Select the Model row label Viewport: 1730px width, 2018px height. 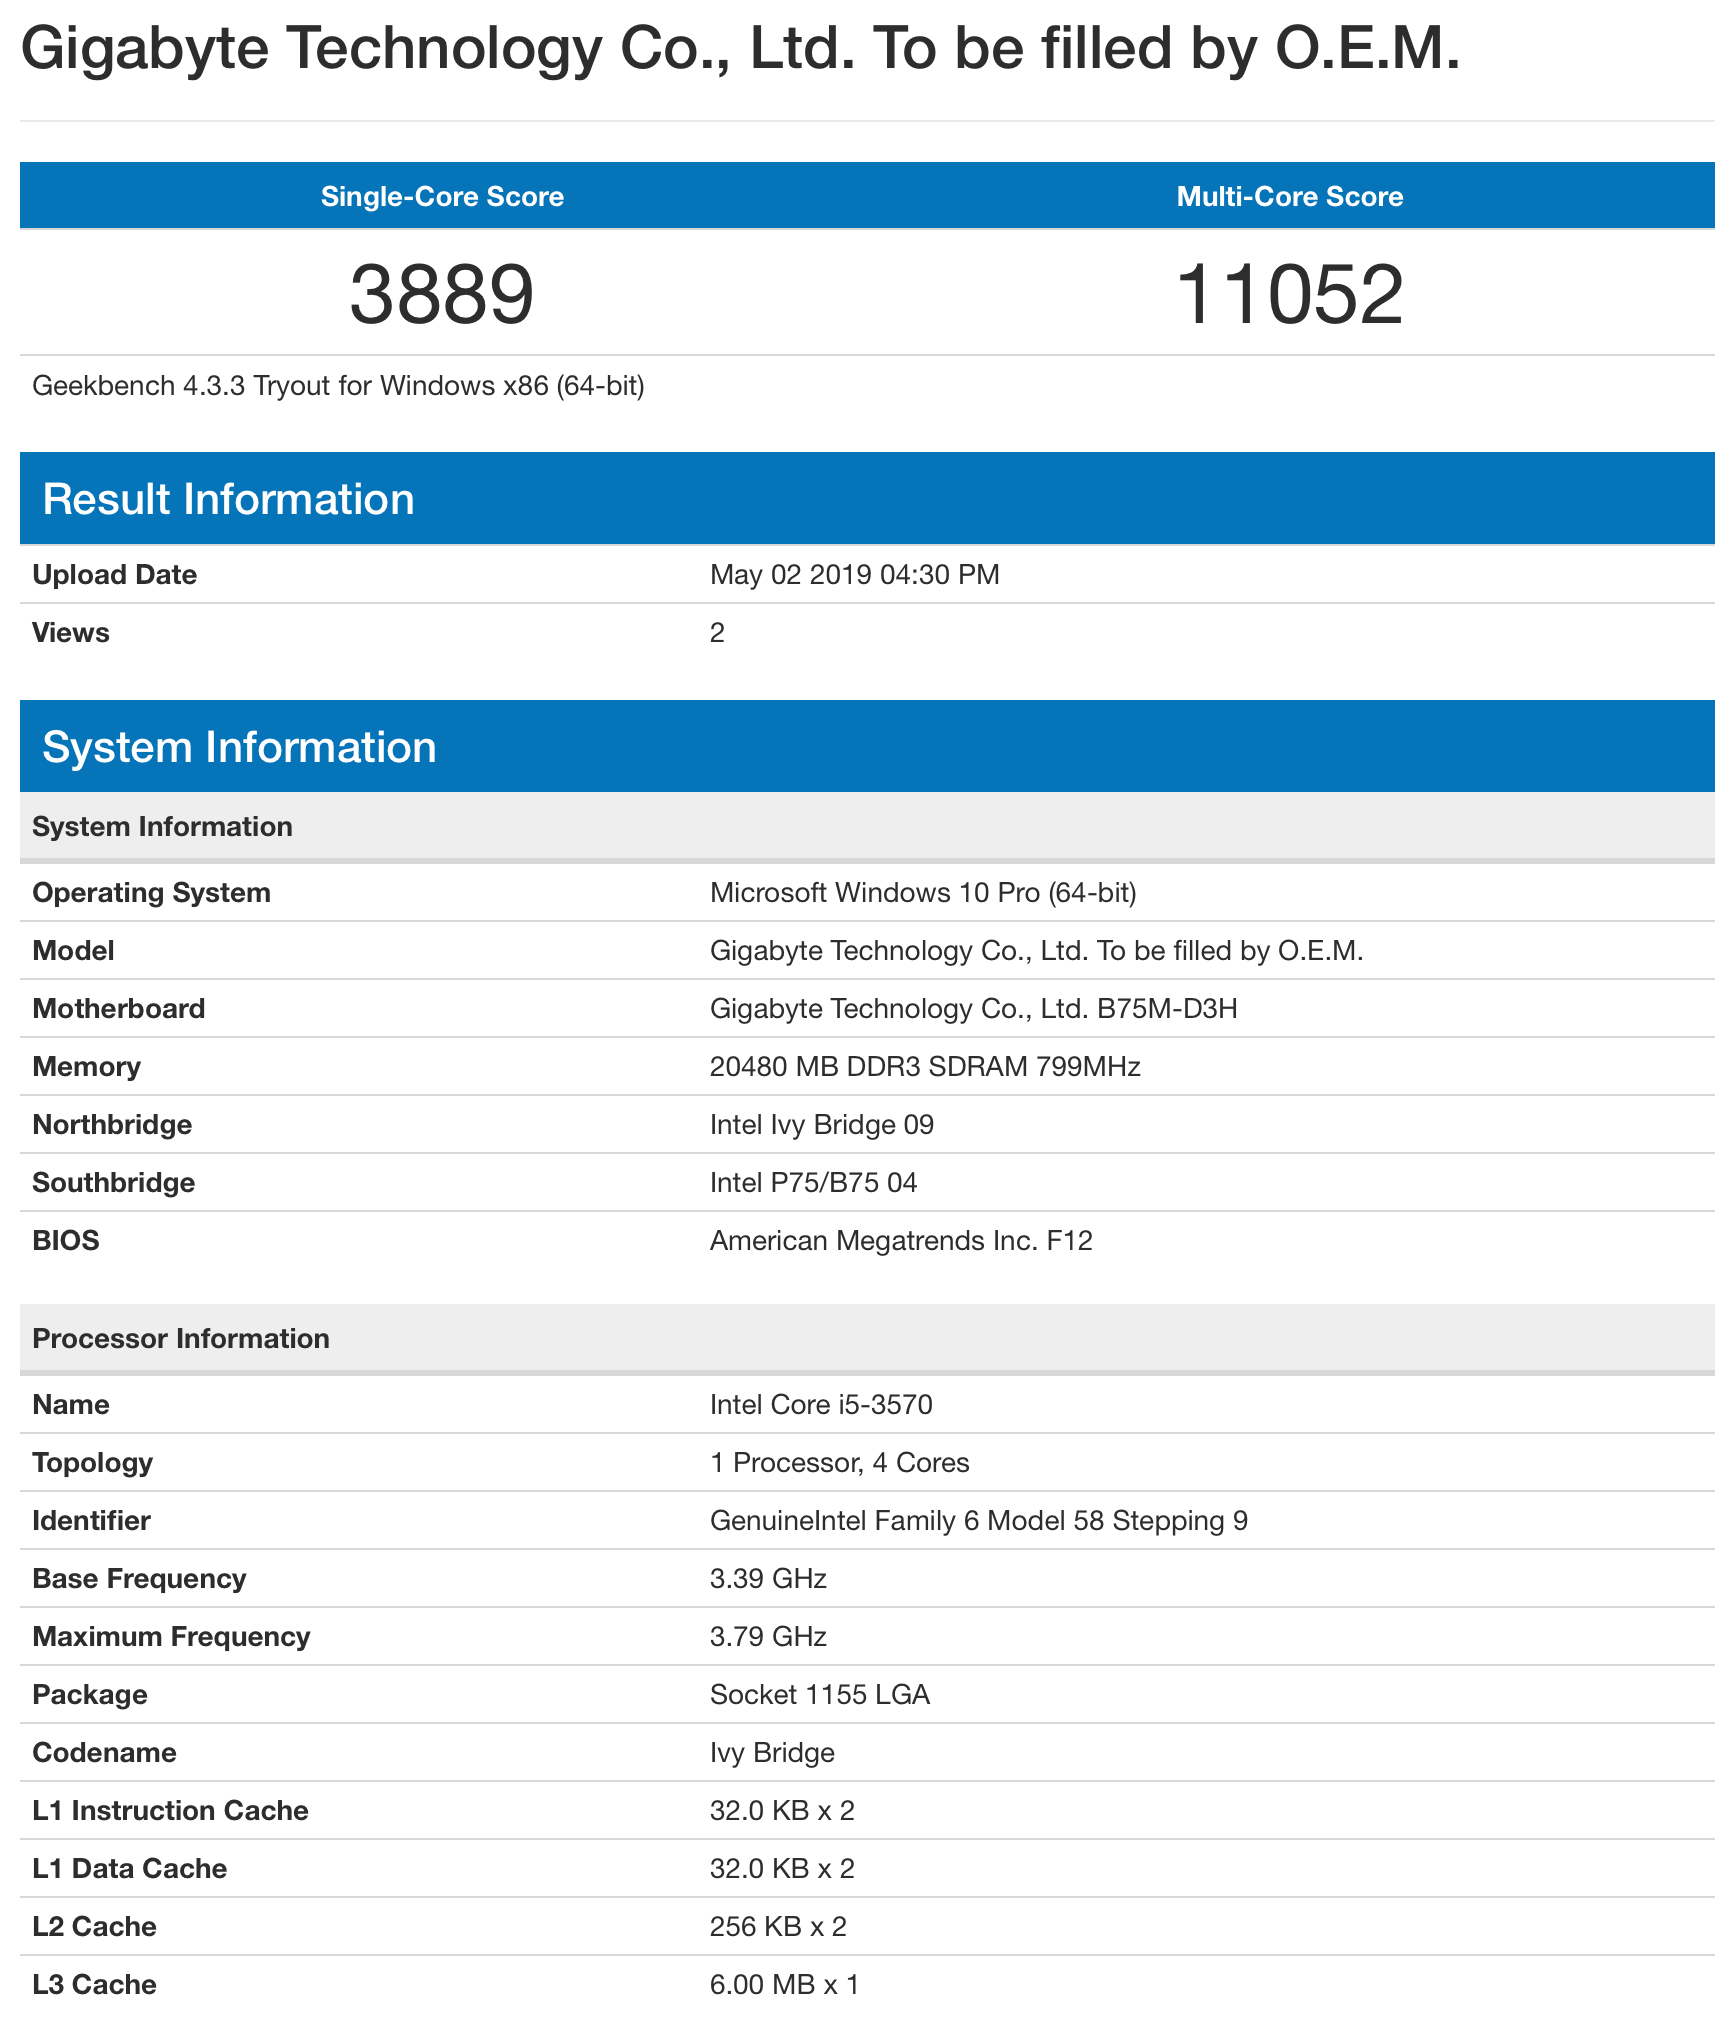[x=73, y=951]
